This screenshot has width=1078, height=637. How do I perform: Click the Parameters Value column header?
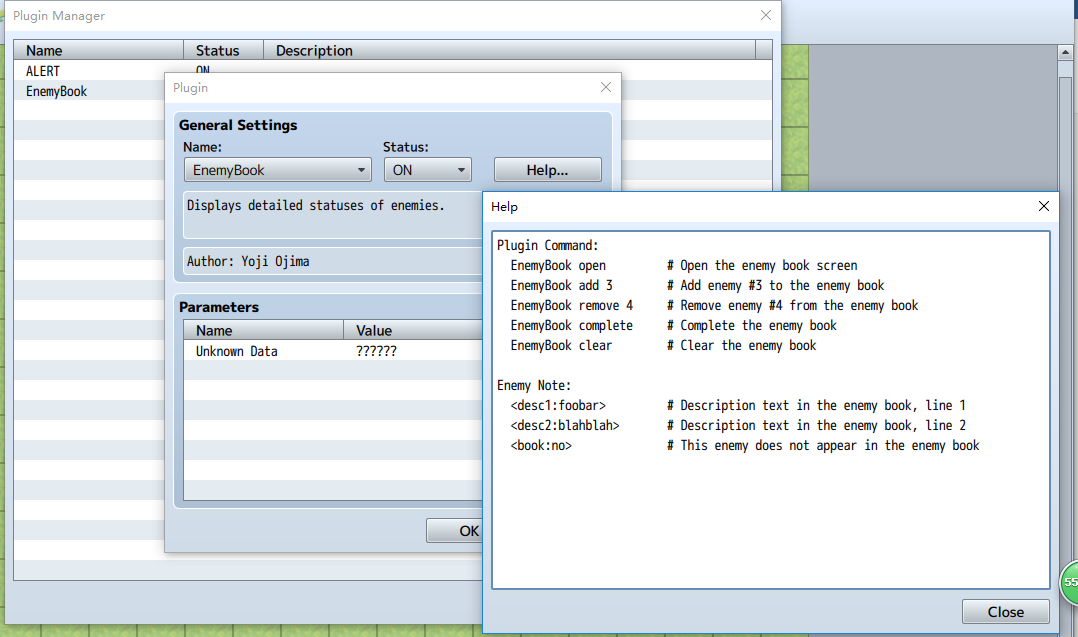[413, 331]
